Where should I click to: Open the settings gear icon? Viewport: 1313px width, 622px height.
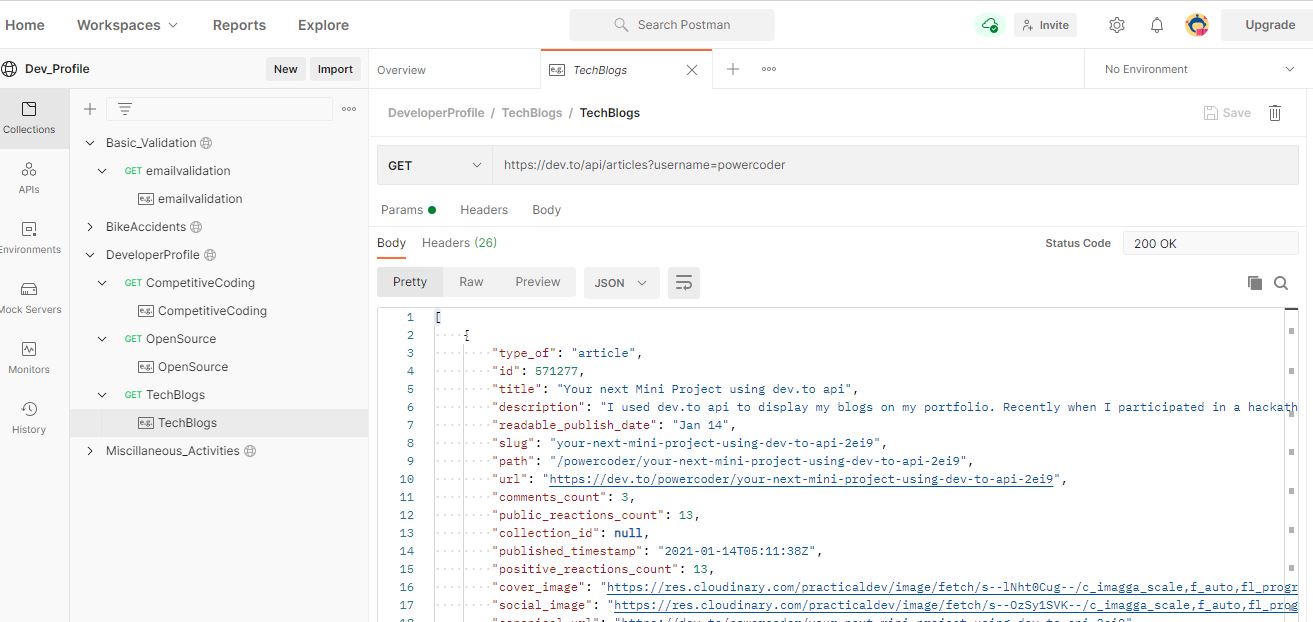[1117, 25]
